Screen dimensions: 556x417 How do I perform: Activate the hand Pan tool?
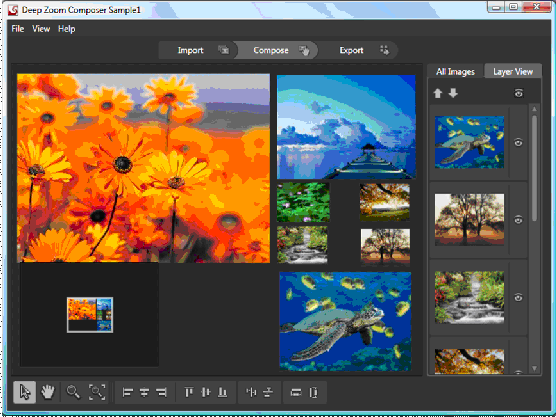point(48,392)
